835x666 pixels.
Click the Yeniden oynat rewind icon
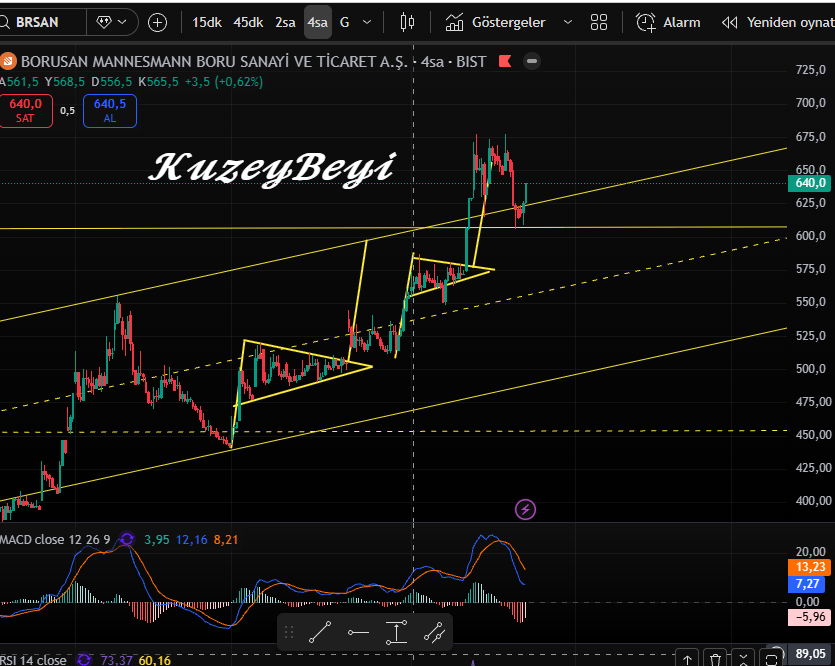[730, 22]
